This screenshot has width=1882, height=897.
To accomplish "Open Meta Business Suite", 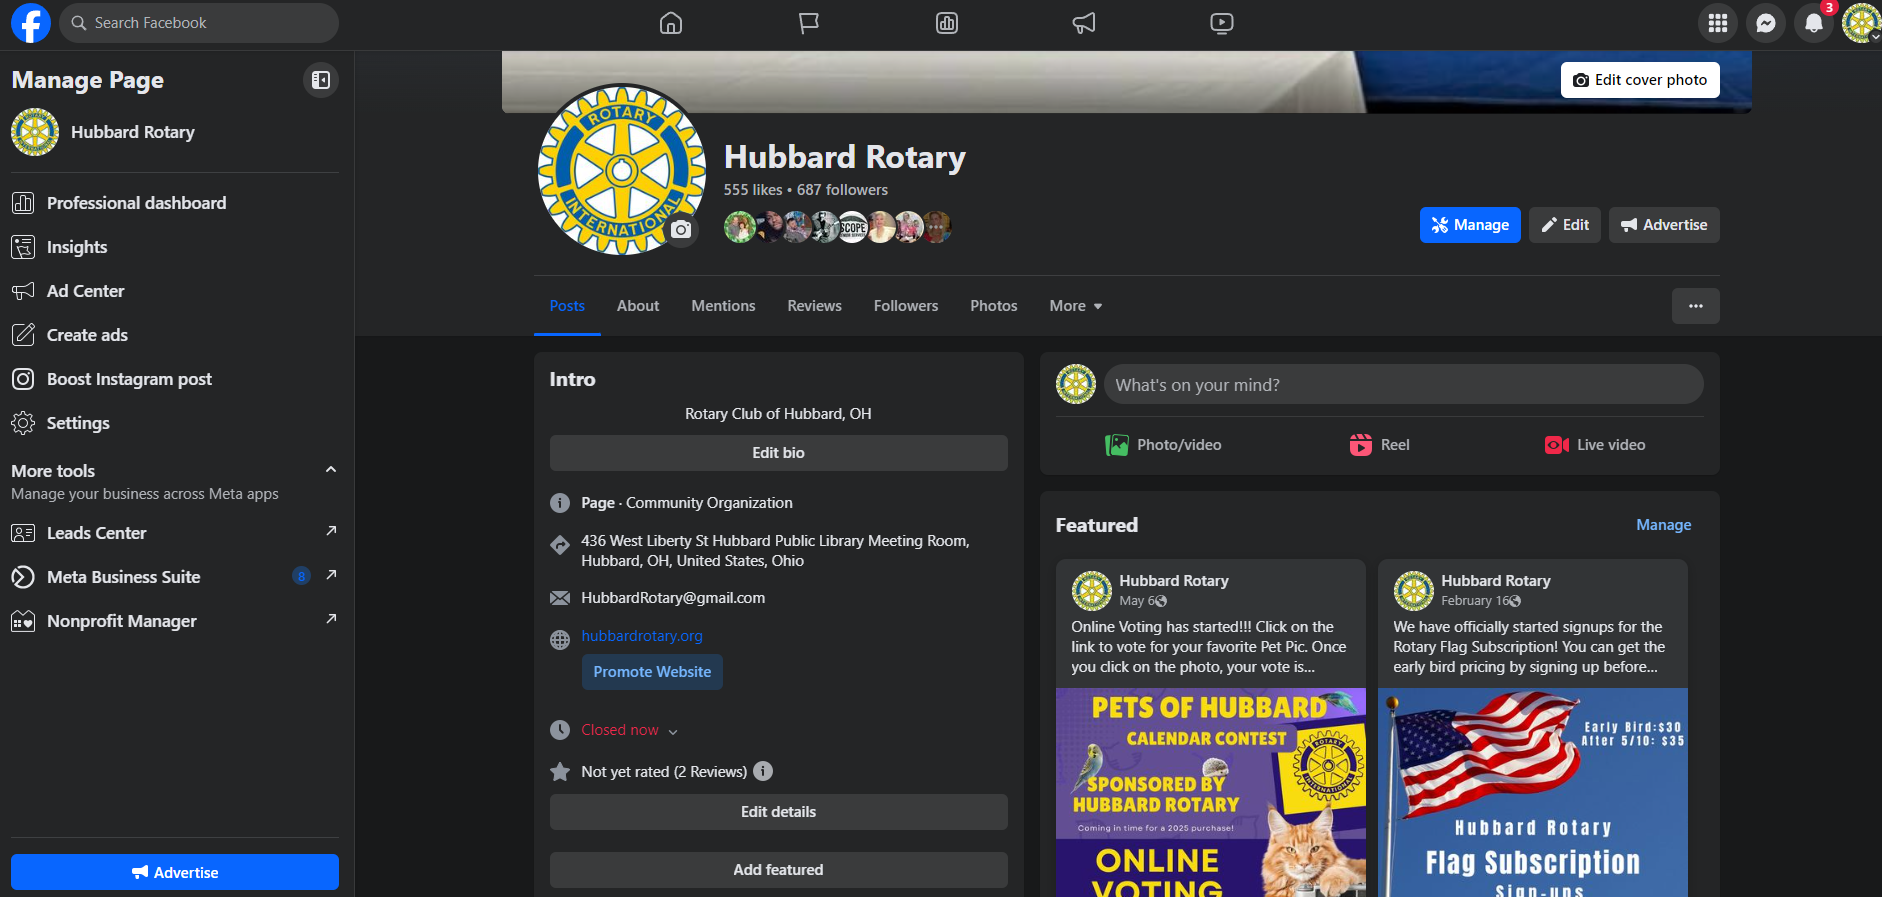I will [x=175, y=577].
